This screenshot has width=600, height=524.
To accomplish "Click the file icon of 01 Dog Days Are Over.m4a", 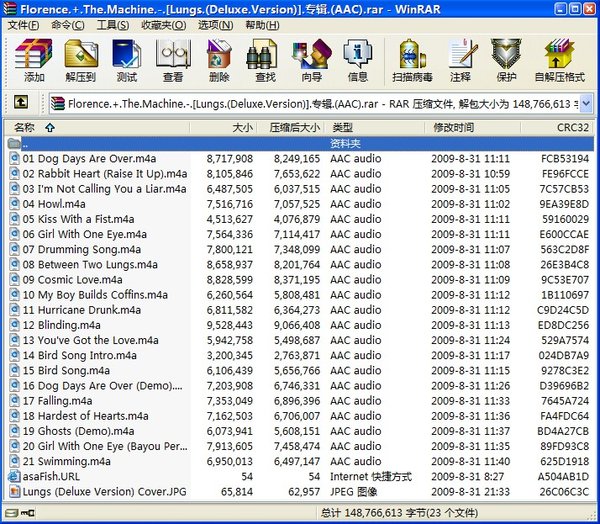I will 14,158.
